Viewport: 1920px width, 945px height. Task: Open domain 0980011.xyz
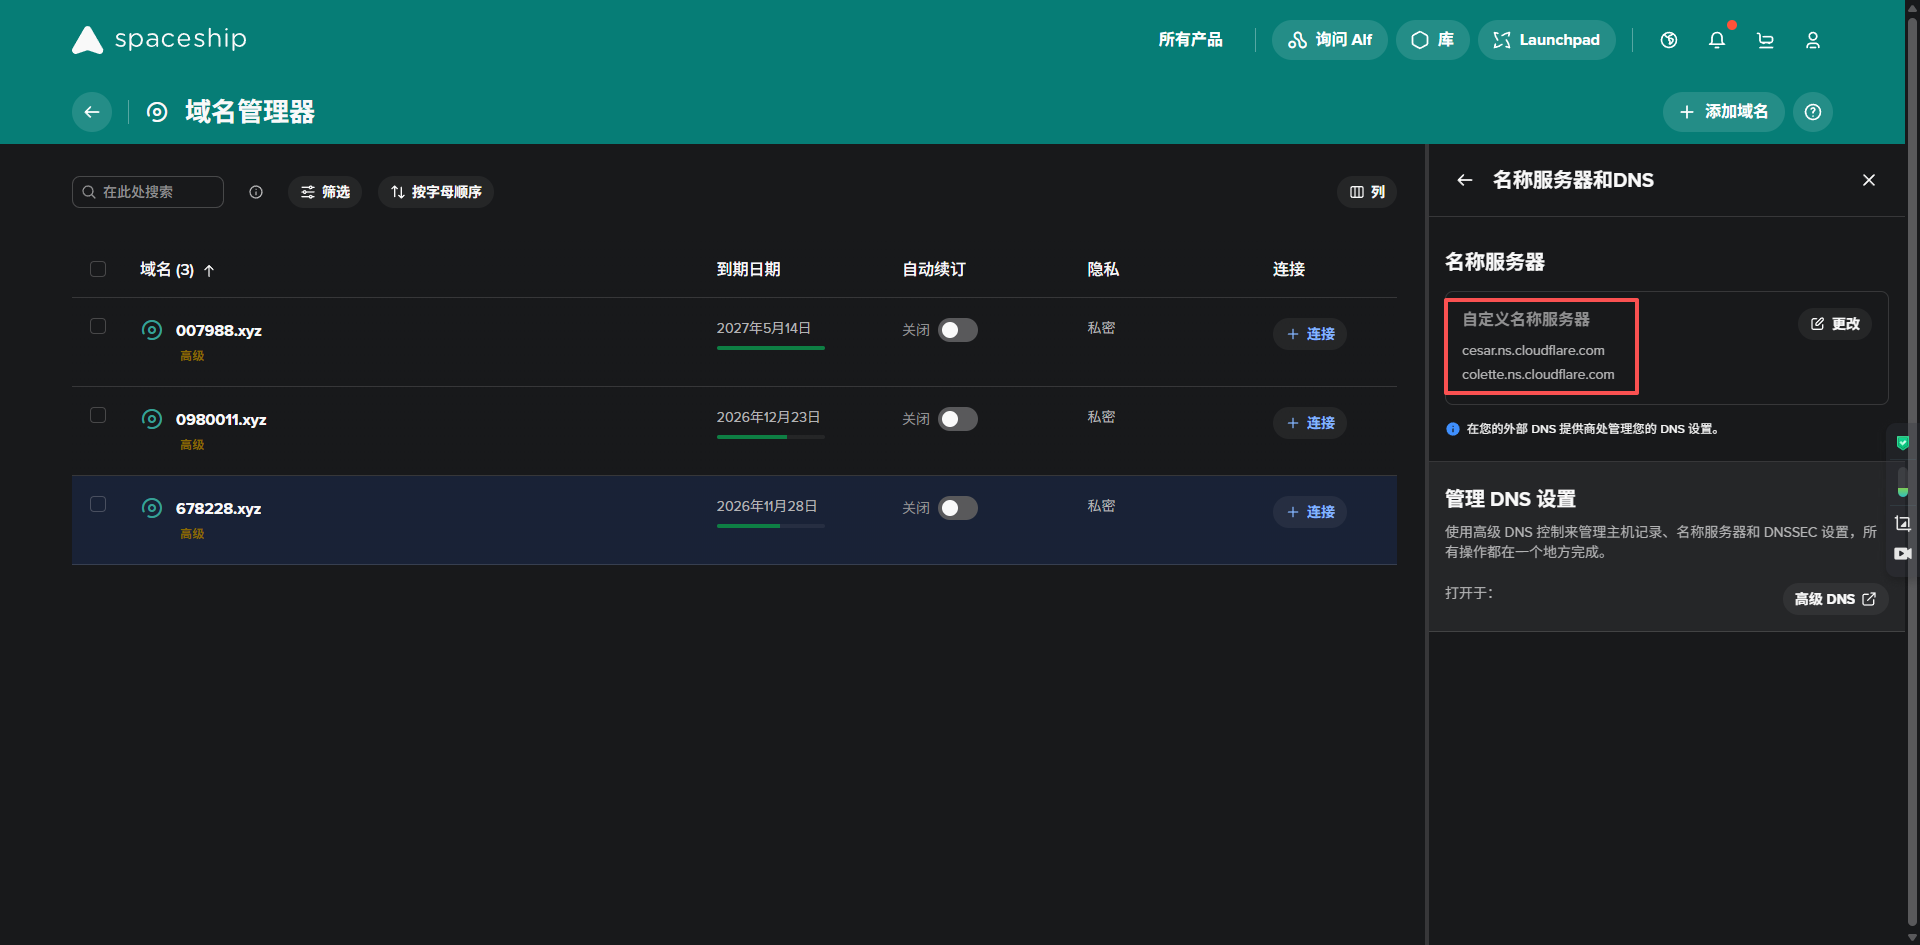[x=221, y=420]
